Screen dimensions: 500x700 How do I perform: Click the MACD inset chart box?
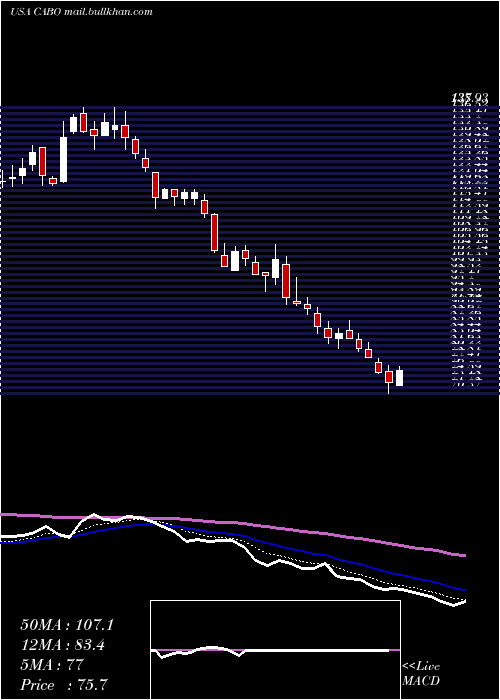pos(275,650)
